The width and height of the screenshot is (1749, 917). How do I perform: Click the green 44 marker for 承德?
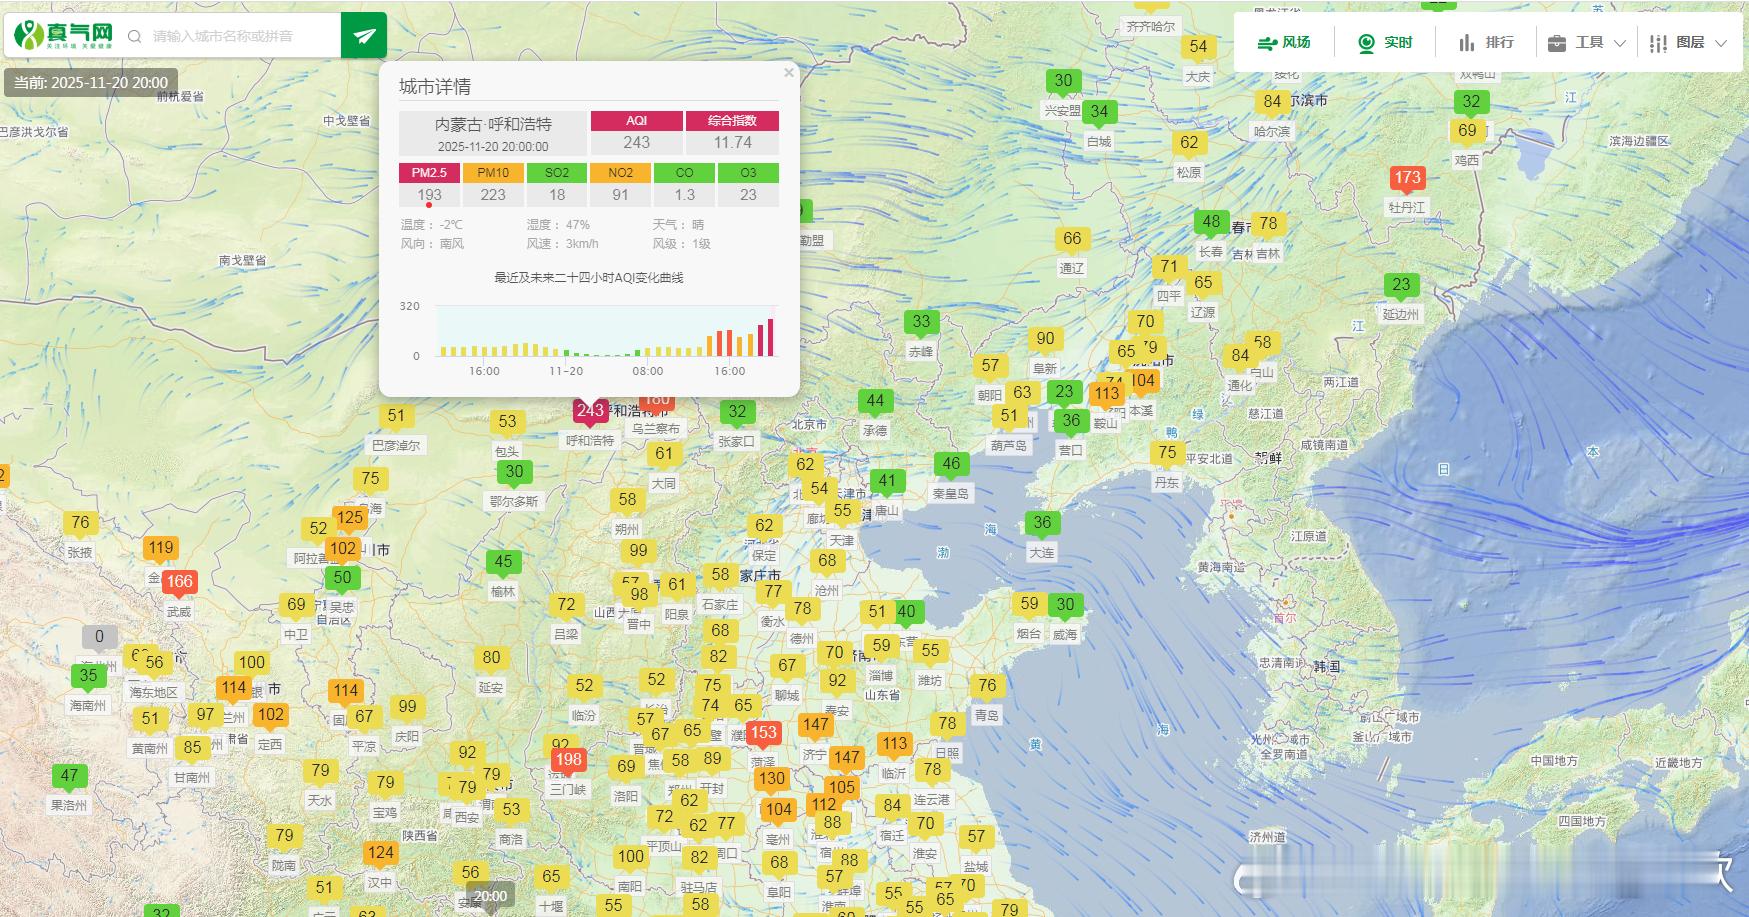pos(875,402)
